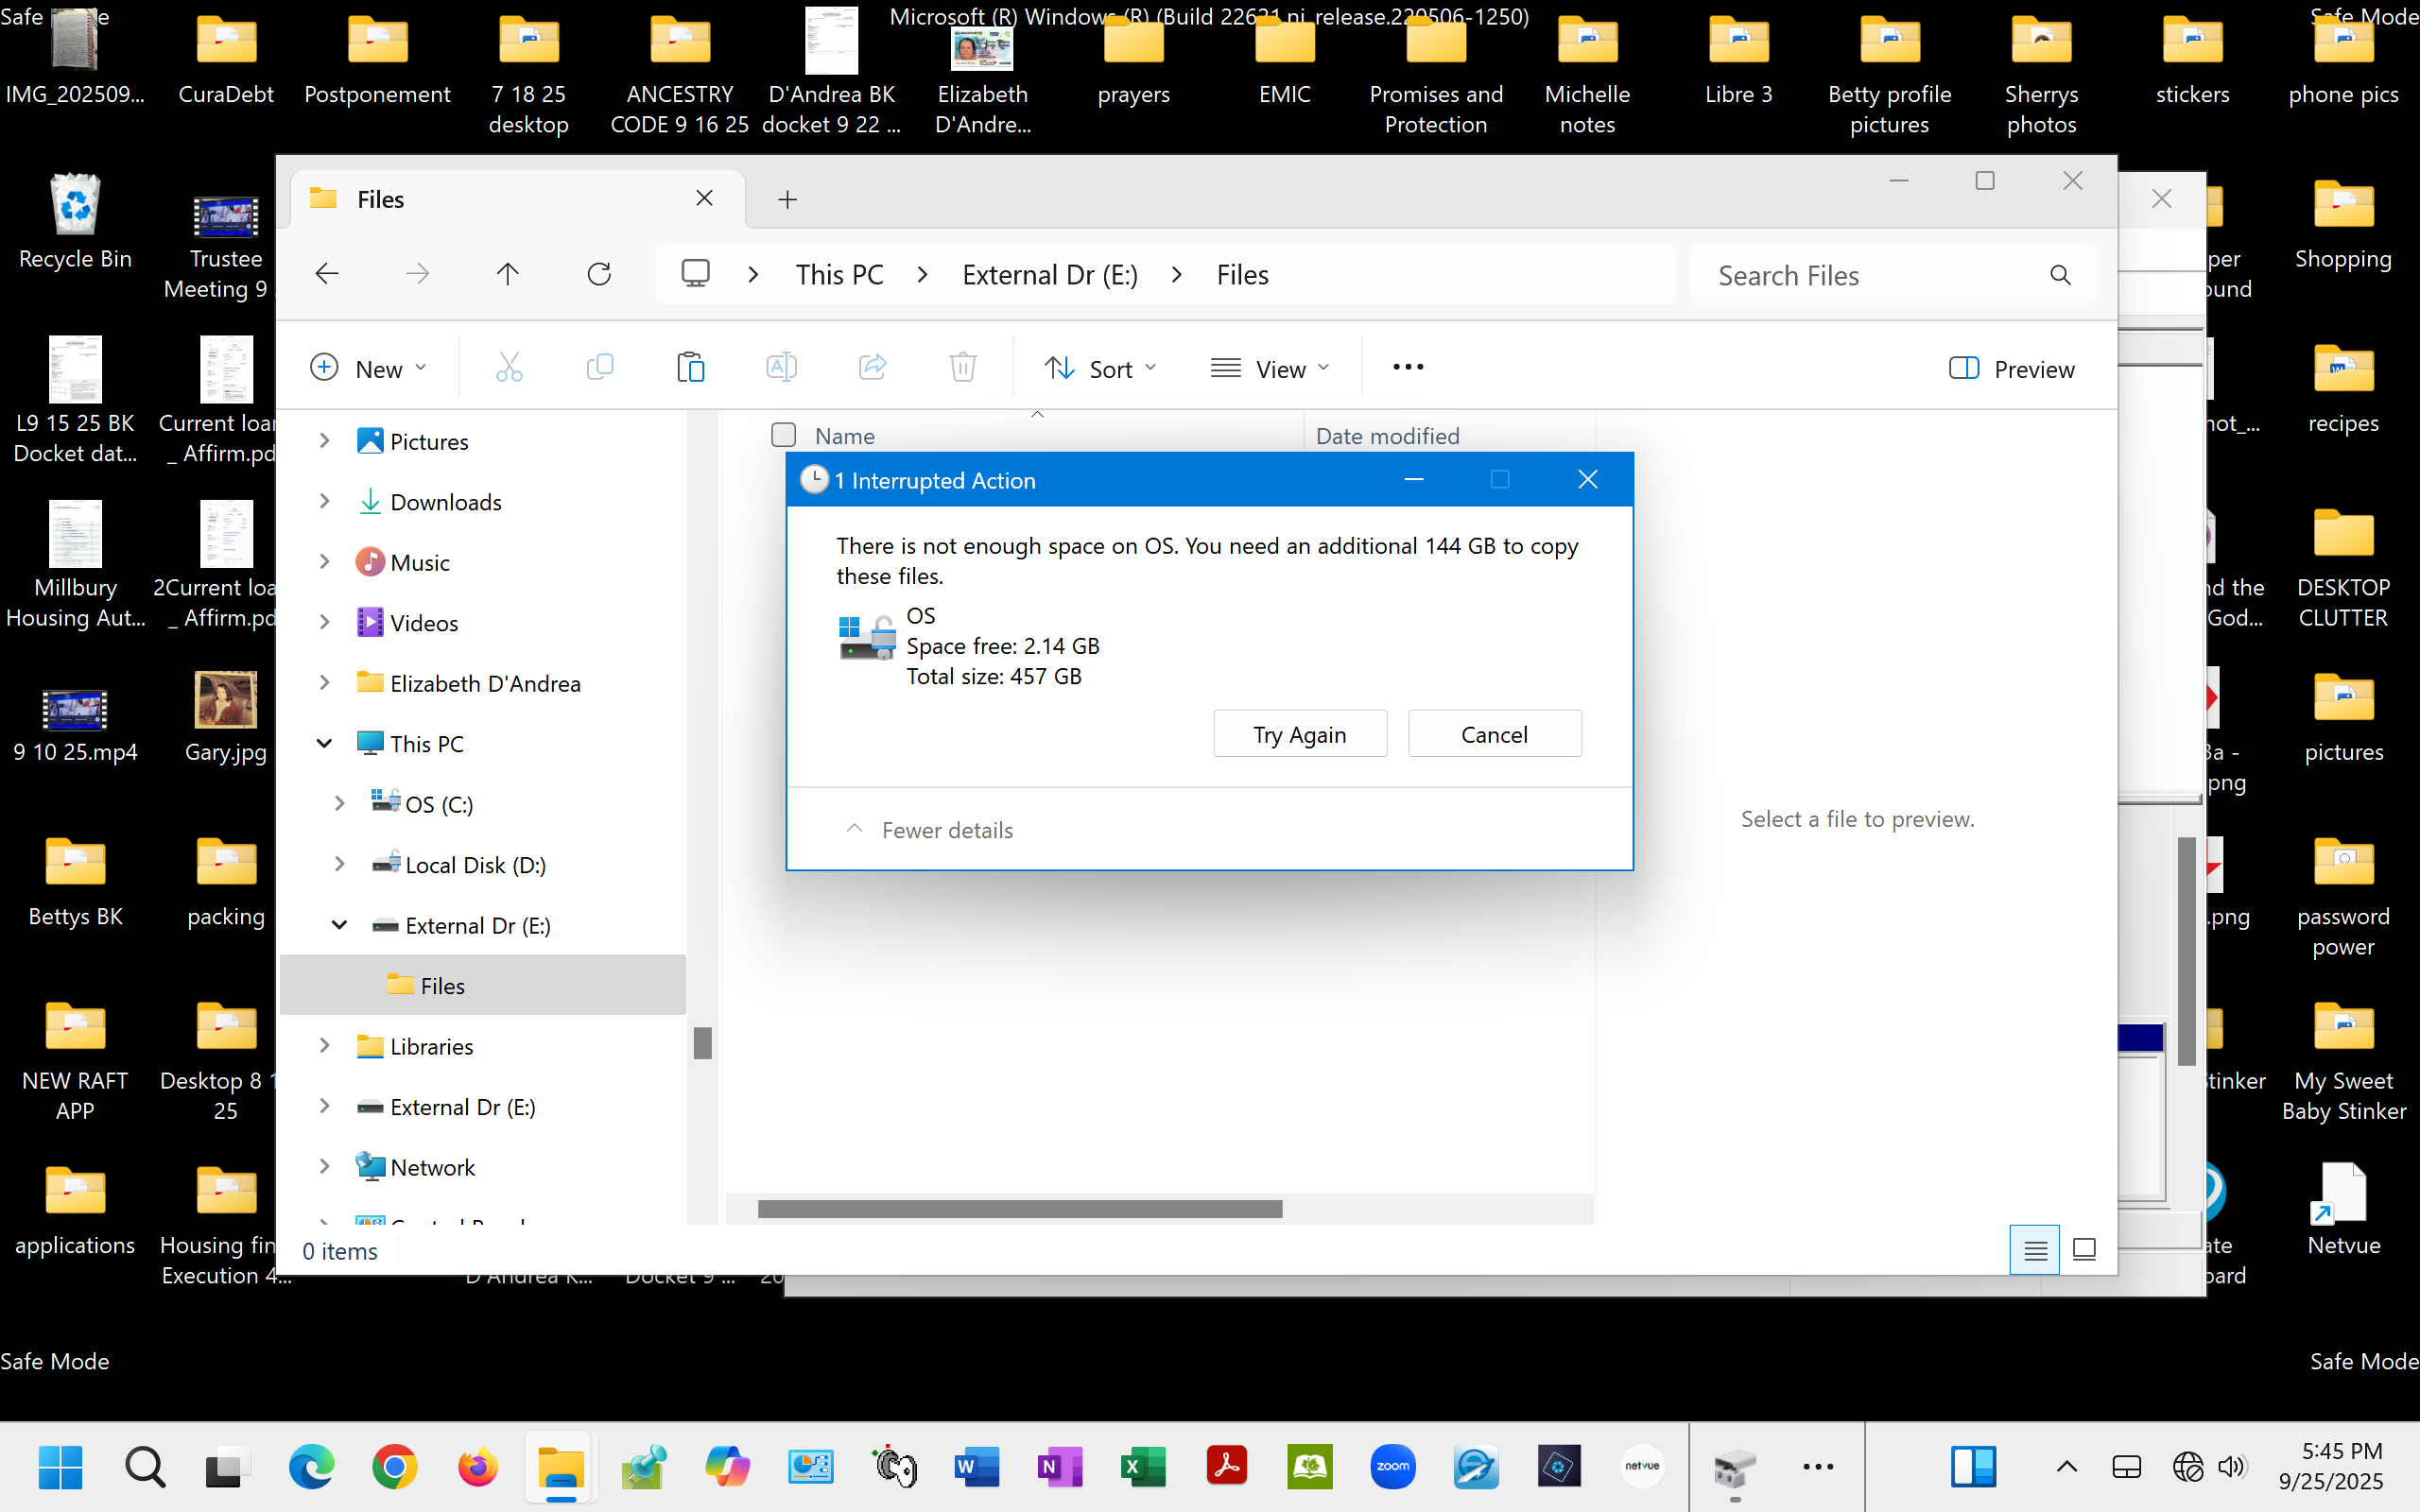Image resolution: width=2420 pixels, height=1512 pixels.
Task: Check the select all items checkbox
Action: [x=783, y=435]
